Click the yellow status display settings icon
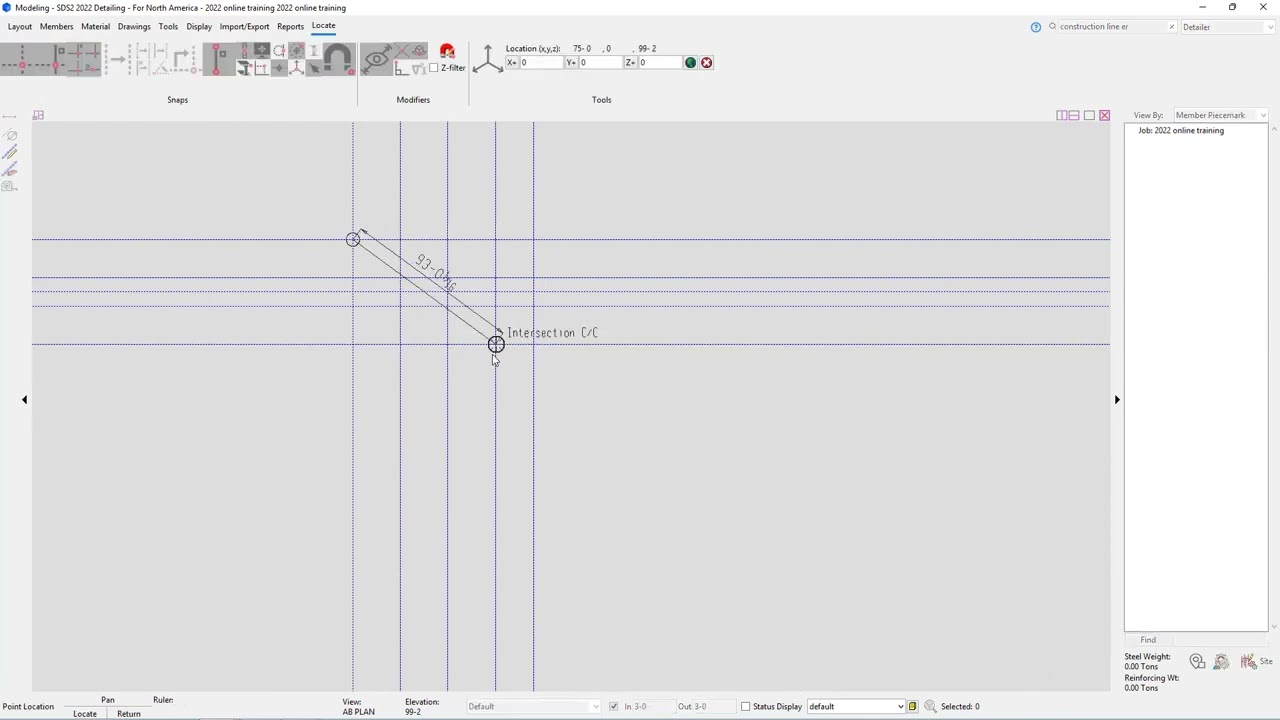The height and width of the screenshot is (720, 1280). pyautogui.click(x=912, y=706)
